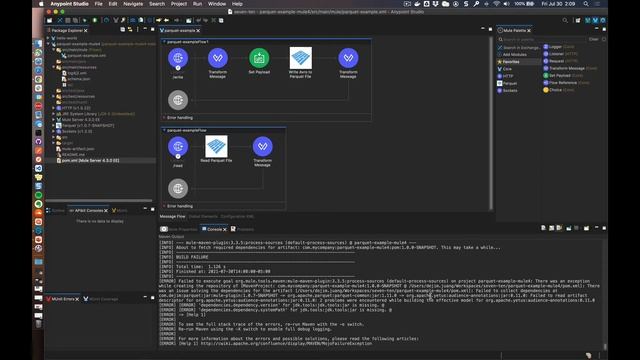Image resolution: width=640 pixels, height=360 pixels.
Task: Select Sockets category in Mule Palette
Action: tap(507, 91)
